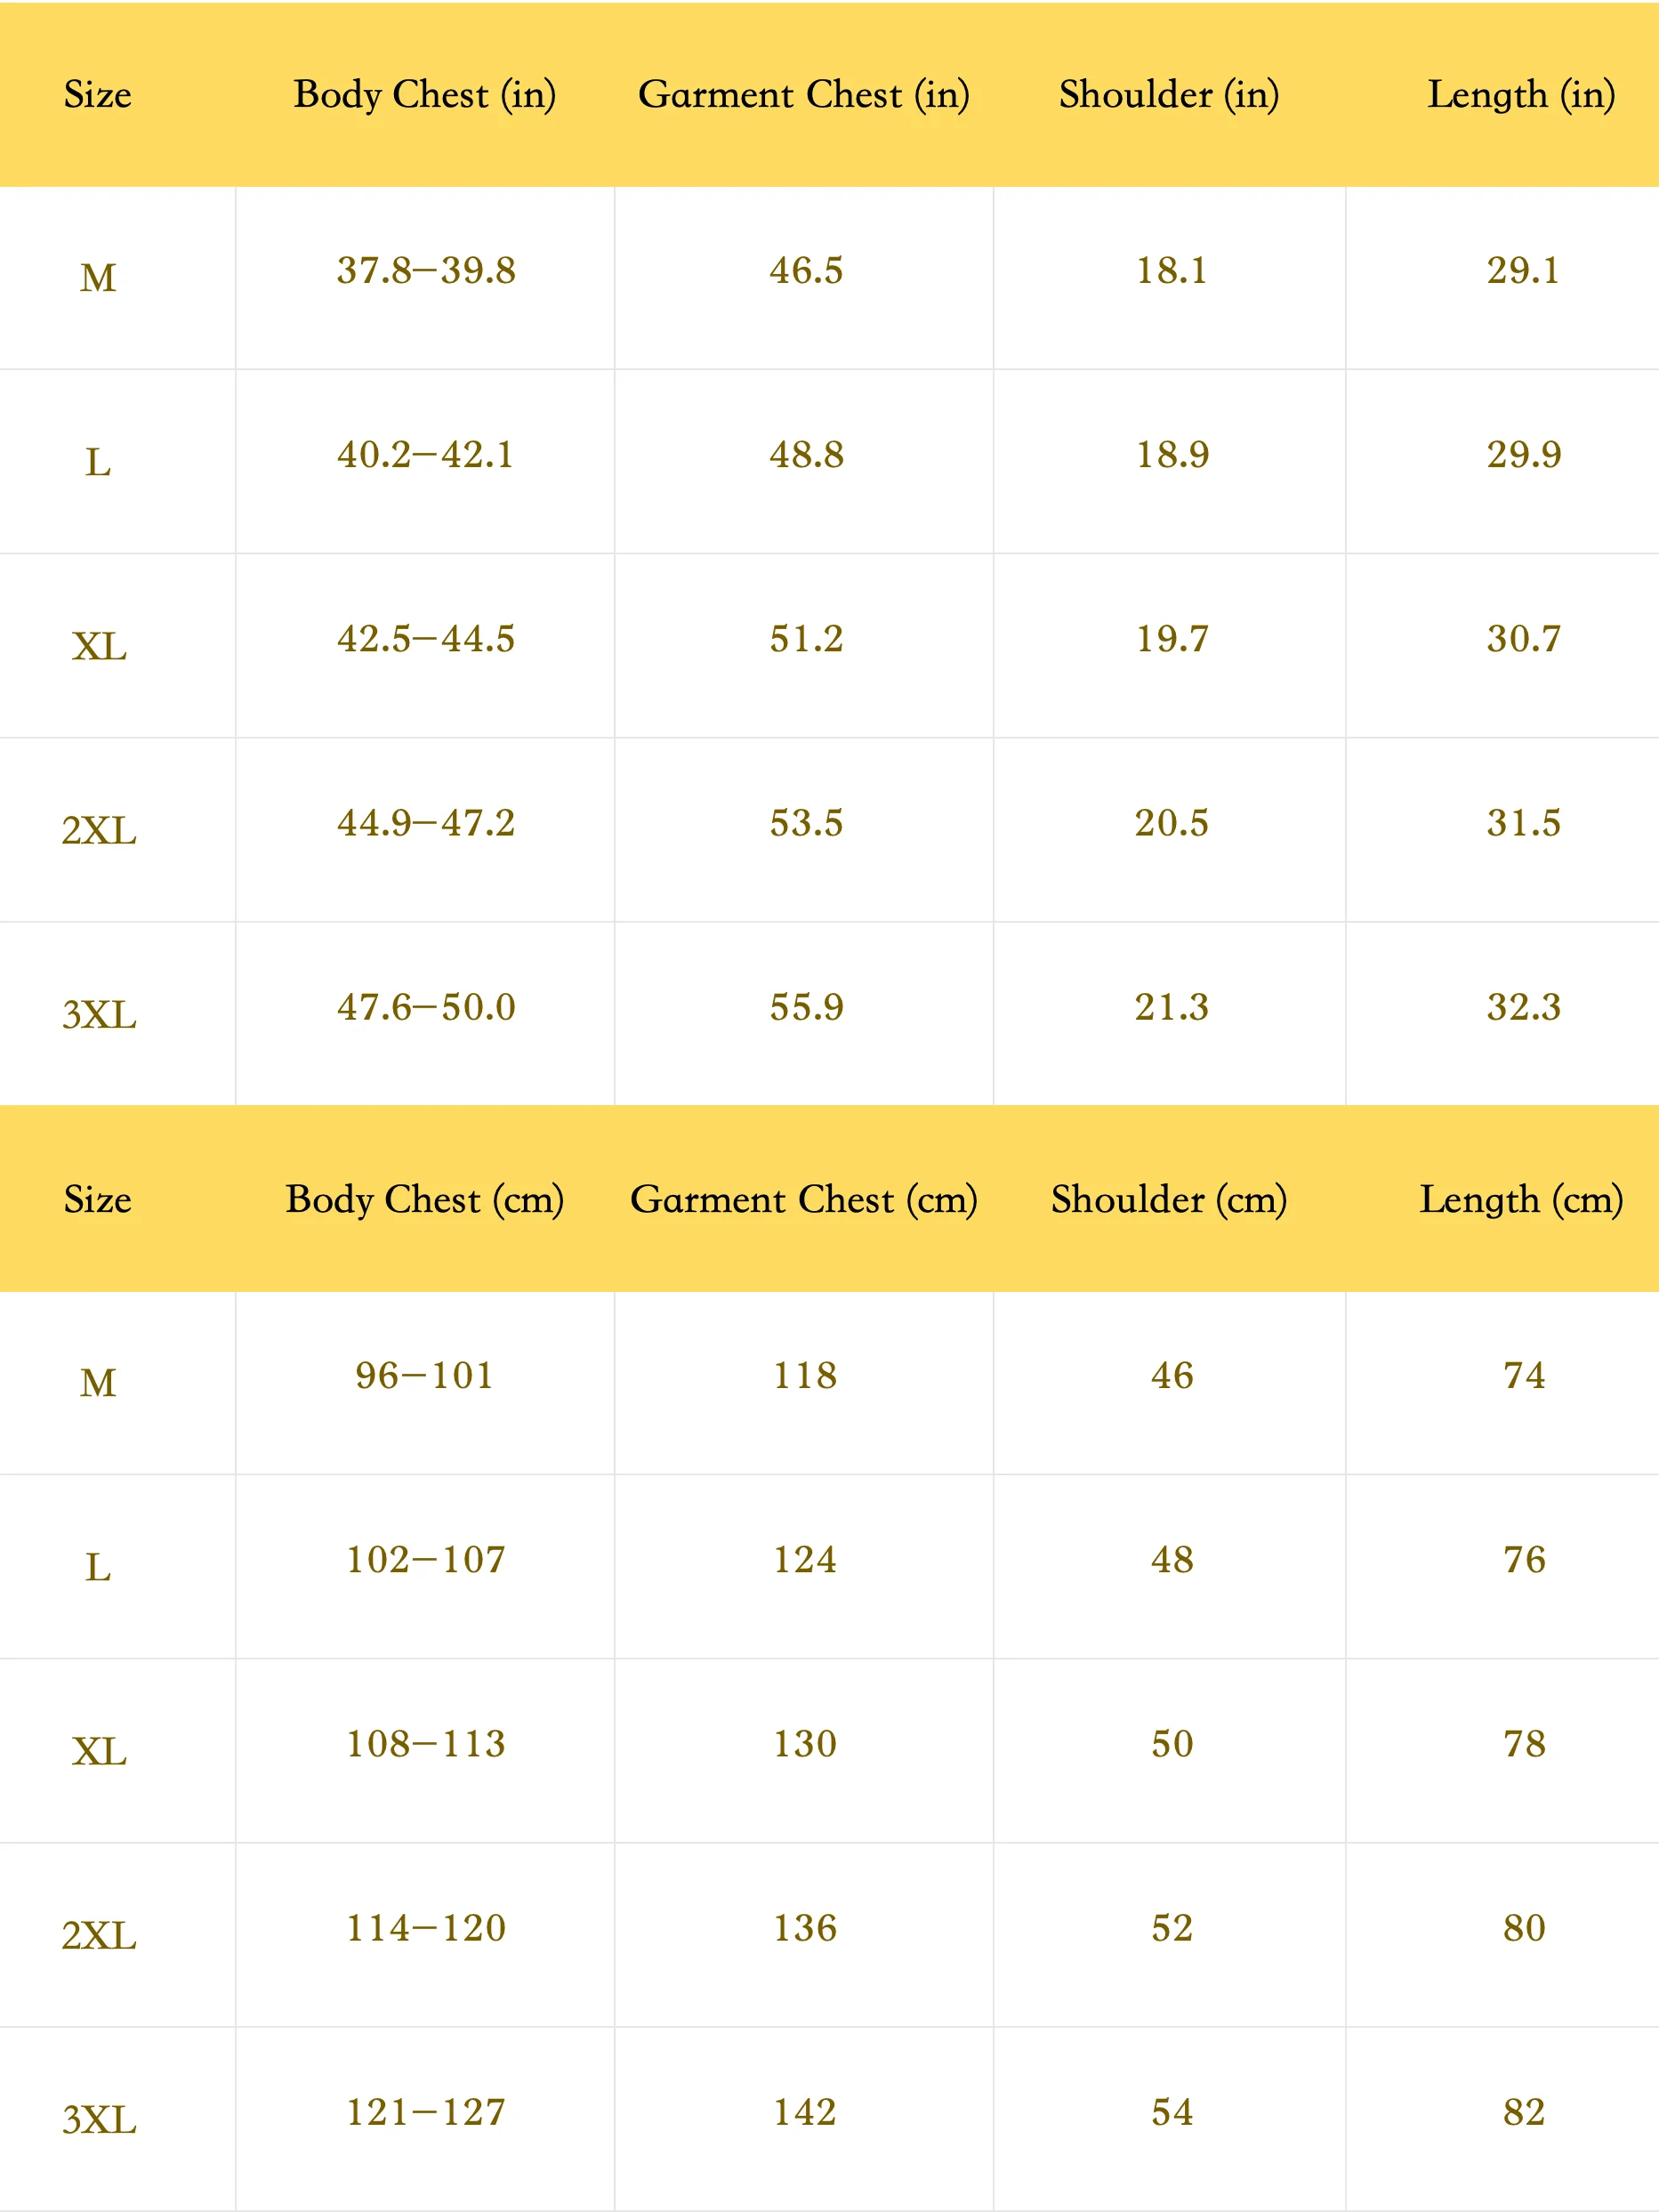Click the 19.7 shoulder measurement cell
This screenshot has width=1659, height=2212.
pyautogui.click(x=1172, y=639)
